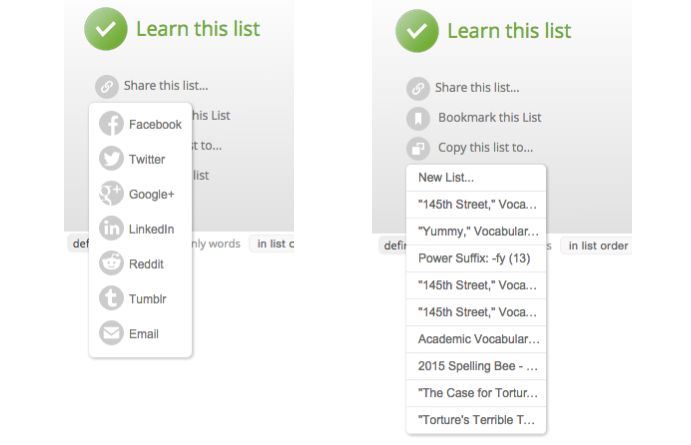Screen dimensions: 691x445
Task: Click the Facebook share icon
Action: (111, 125)
